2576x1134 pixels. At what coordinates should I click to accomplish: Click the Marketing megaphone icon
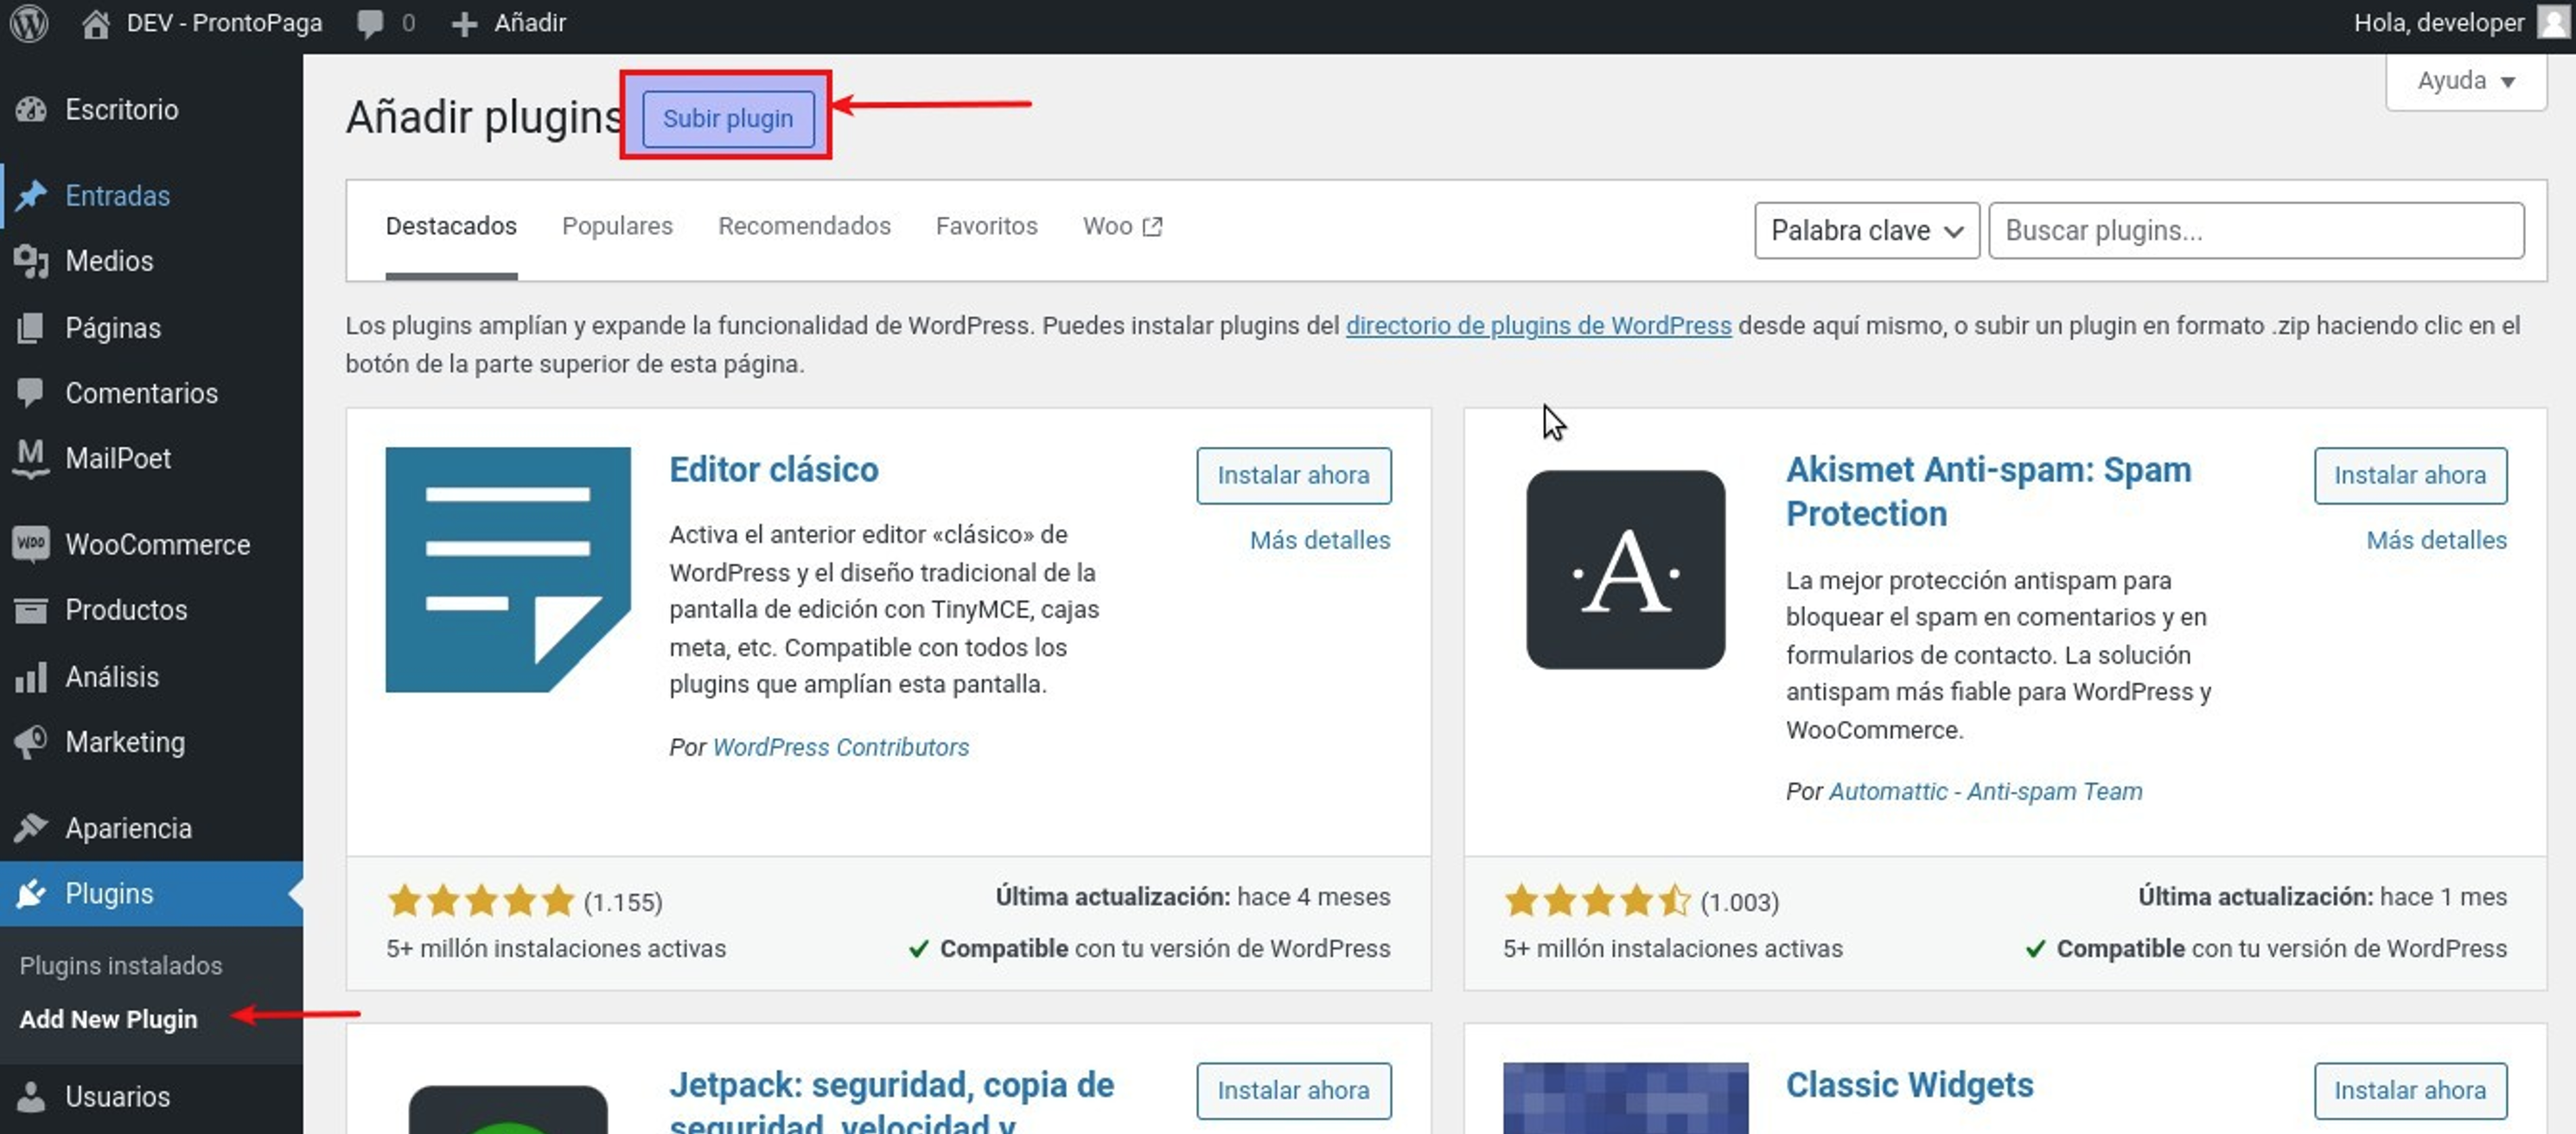pyautogui.click(x=31, y=742)
